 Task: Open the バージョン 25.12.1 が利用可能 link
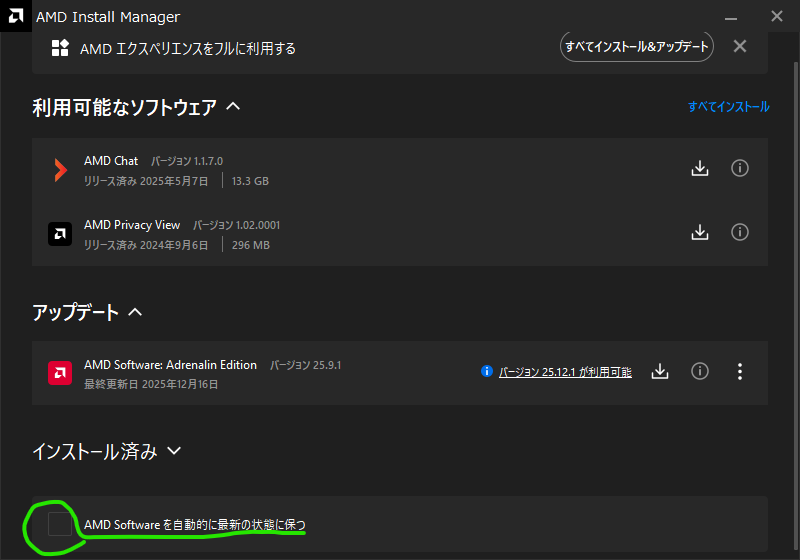[565, 372]
